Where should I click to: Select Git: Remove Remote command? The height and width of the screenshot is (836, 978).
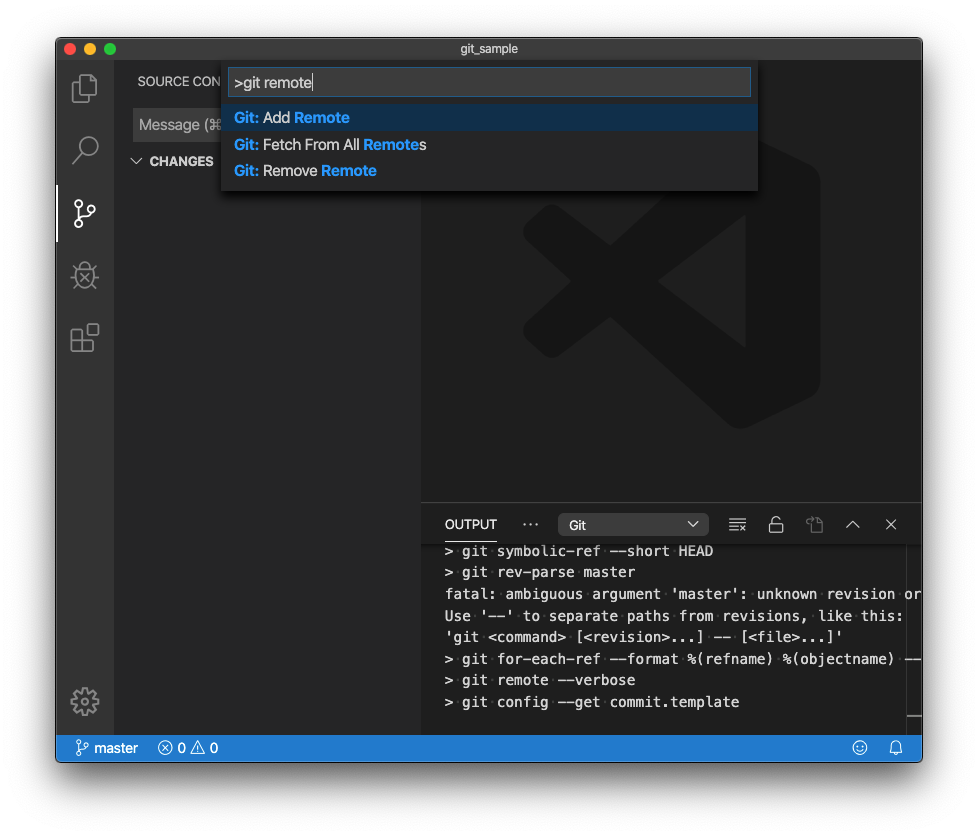point(490,171)
